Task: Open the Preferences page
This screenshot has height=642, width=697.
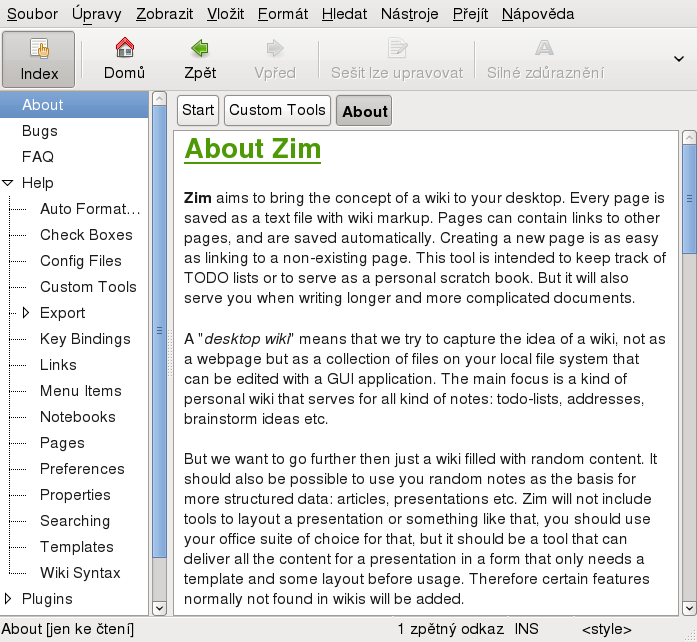Action: tap(82, 469)
